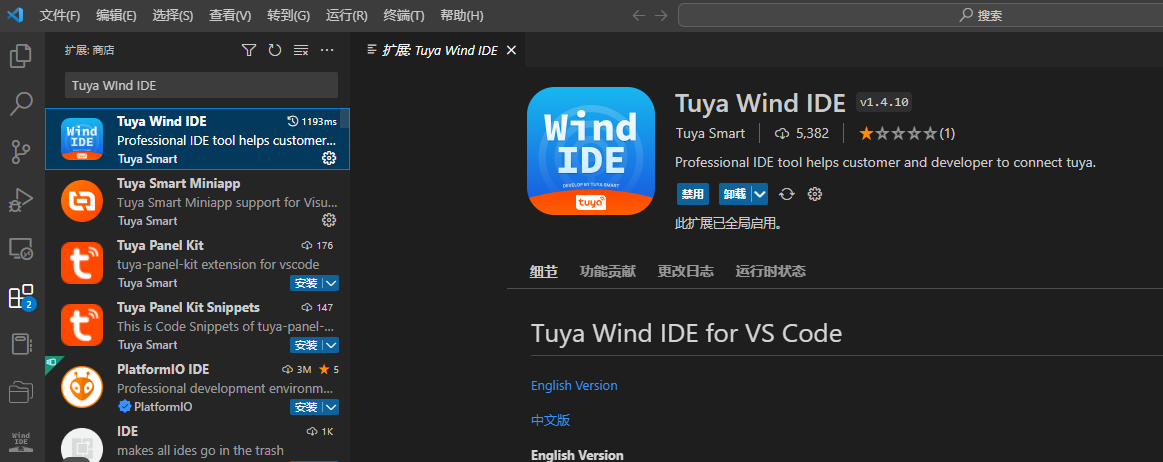1163x462 pixels.
Task: Install Tuya Panel Kit with 安装 button
Action: coord(306,283)
